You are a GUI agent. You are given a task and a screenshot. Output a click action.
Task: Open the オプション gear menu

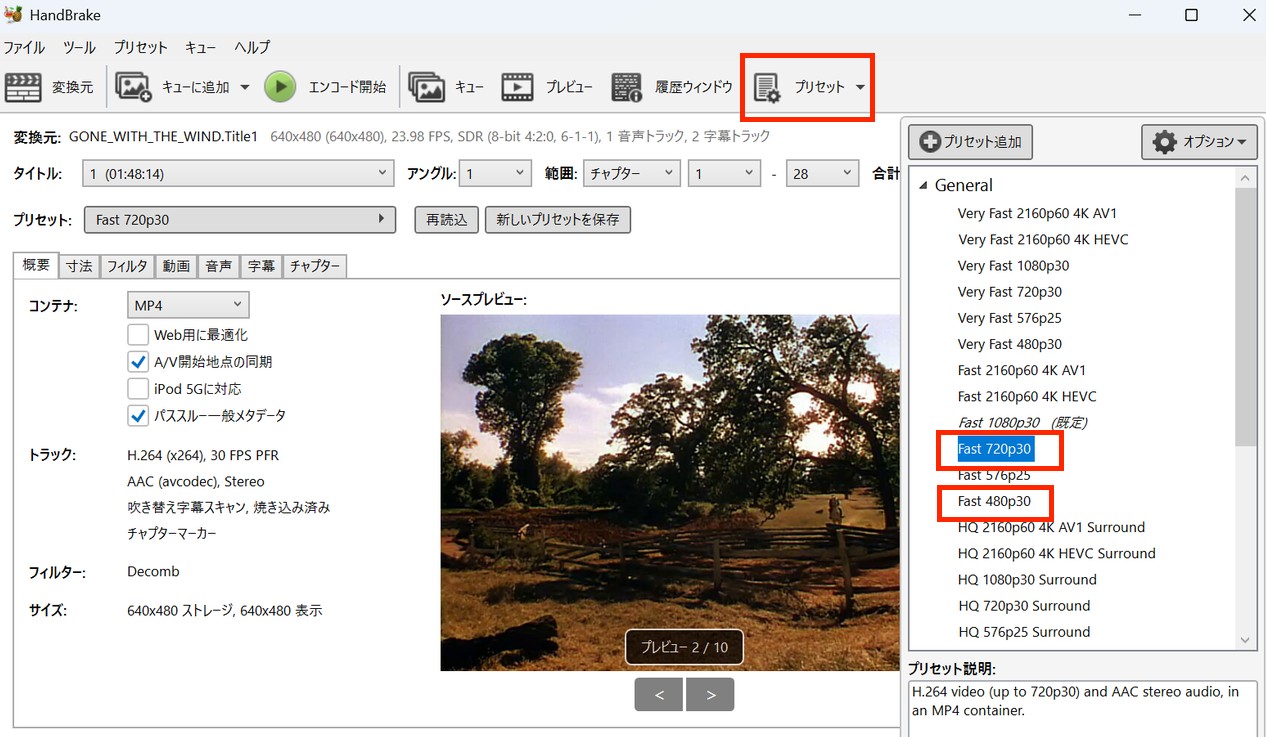pos(1199,142)
